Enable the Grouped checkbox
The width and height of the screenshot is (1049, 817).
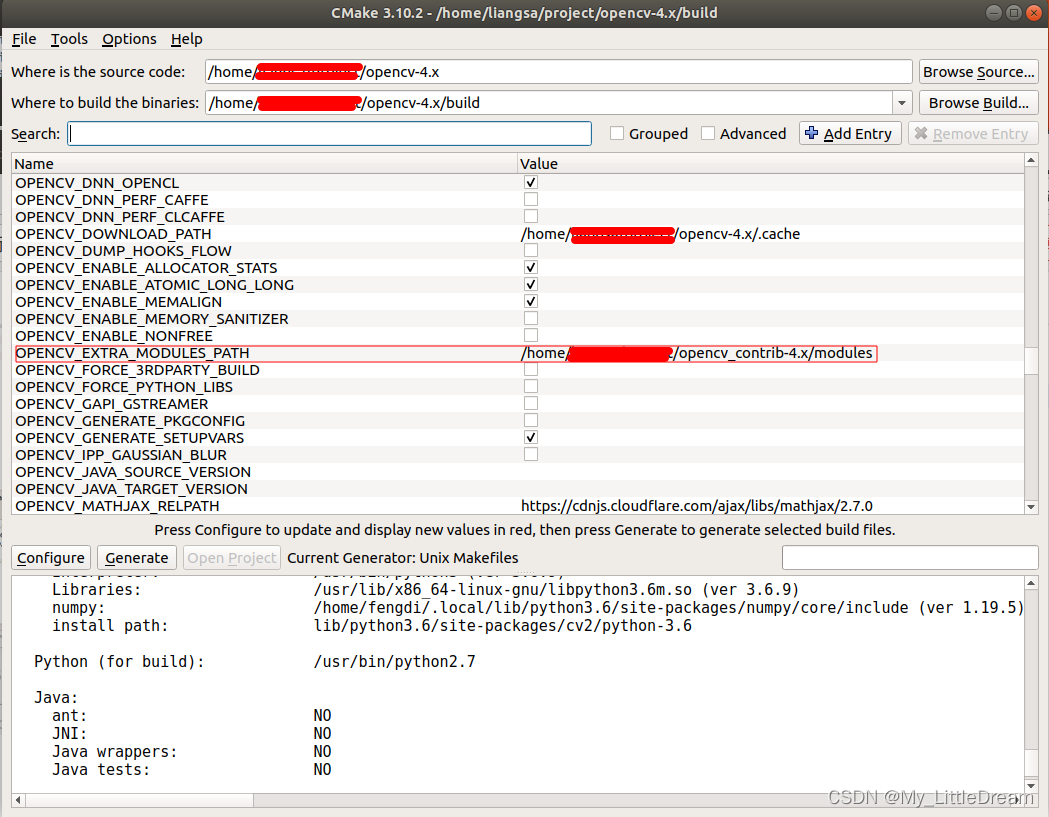point(617,134)
